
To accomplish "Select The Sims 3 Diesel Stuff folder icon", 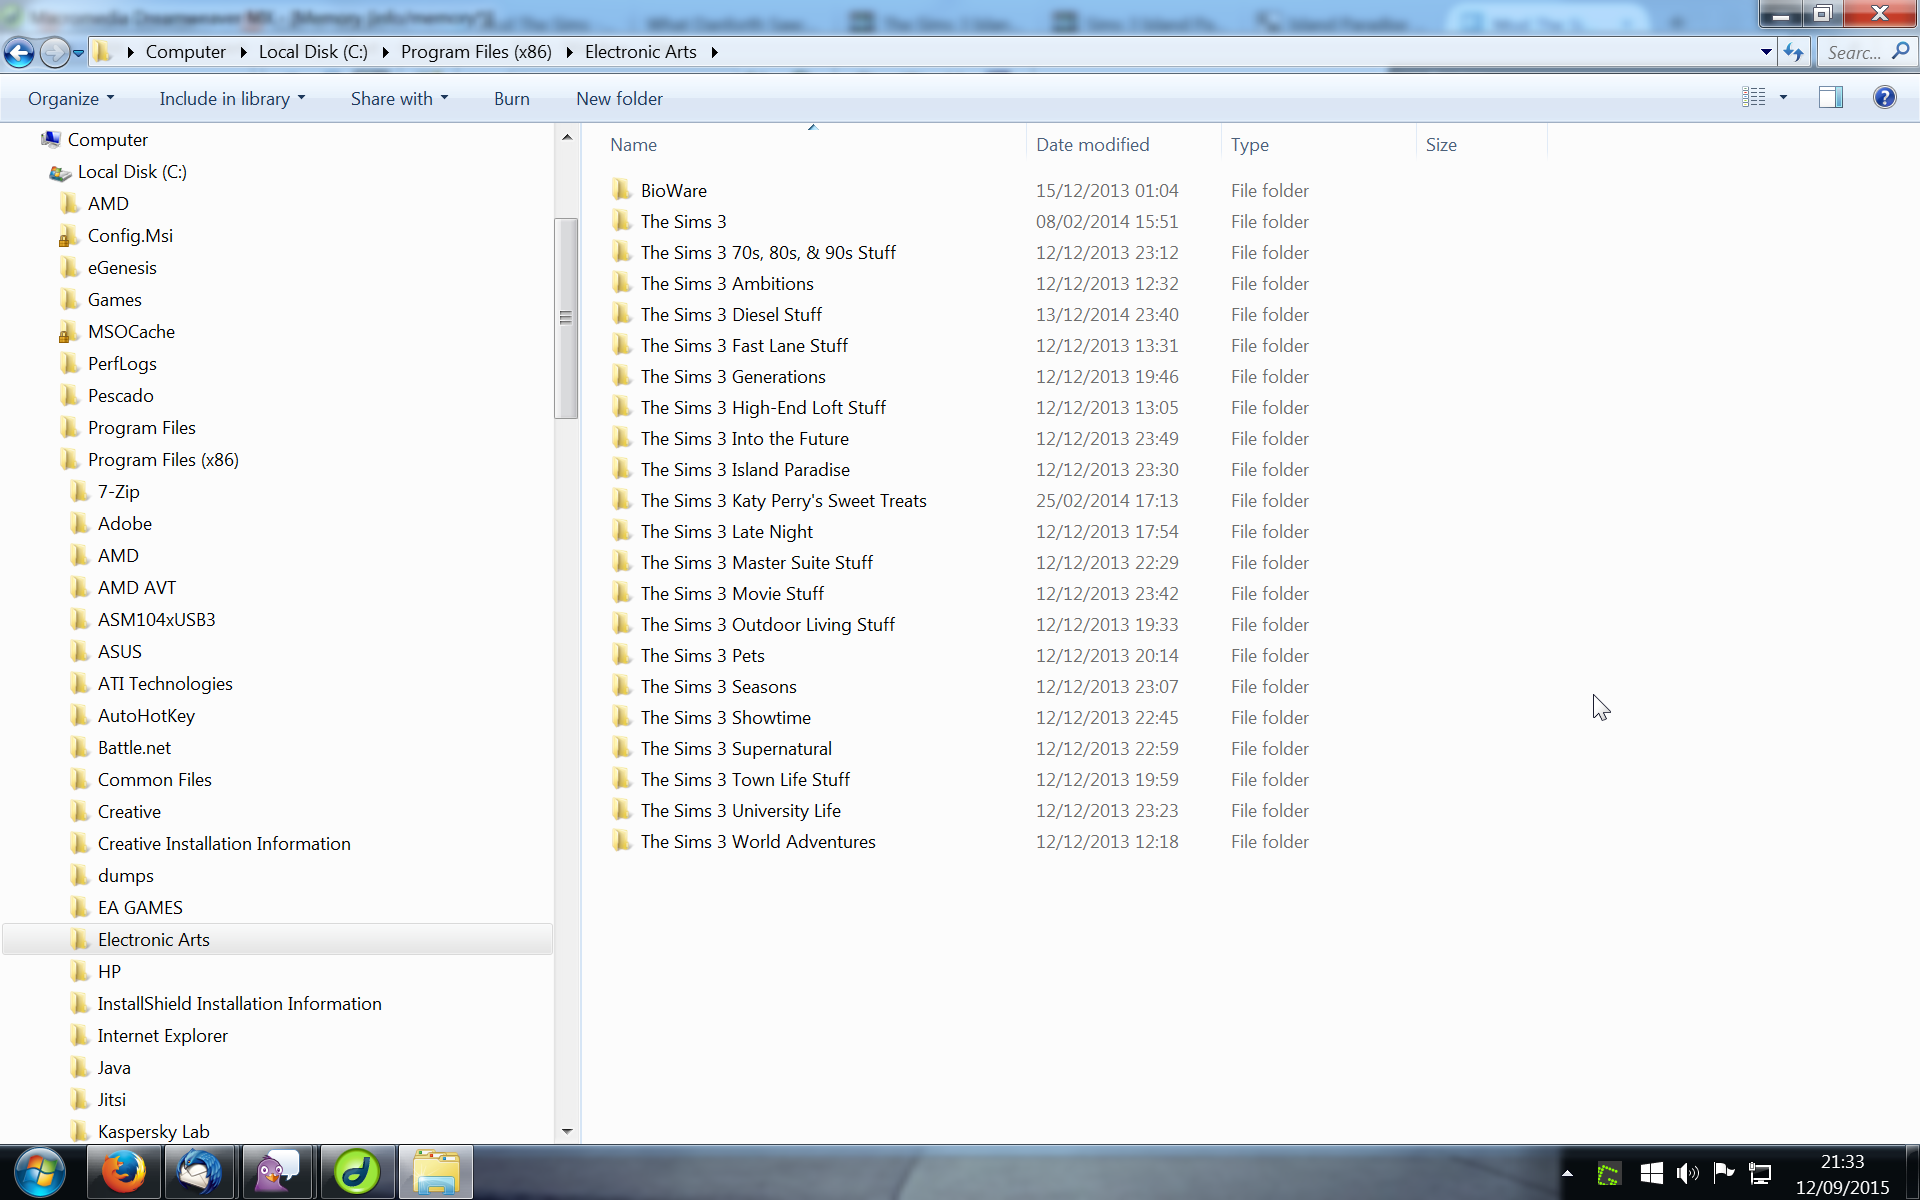I will click(621, 313).
